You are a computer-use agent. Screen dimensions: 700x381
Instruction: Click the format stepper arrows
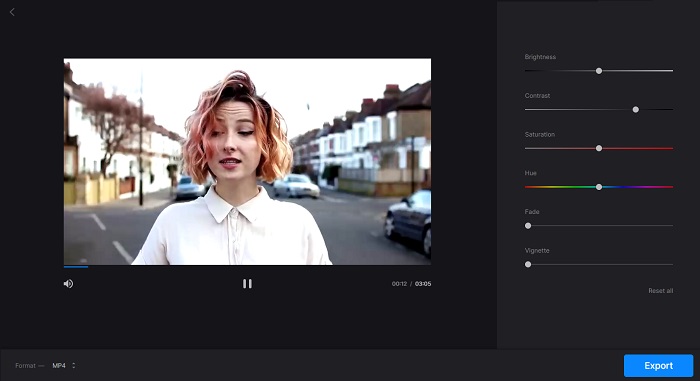74,365
